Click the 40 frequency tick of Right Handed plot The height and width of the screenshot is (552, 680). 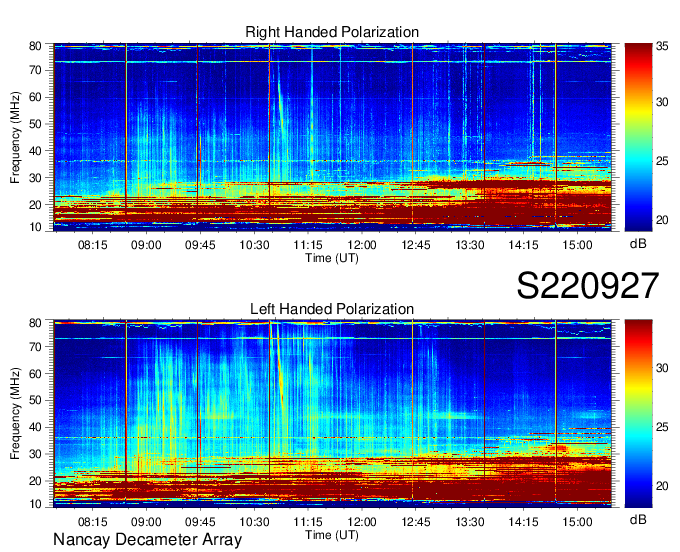[35, 151]
